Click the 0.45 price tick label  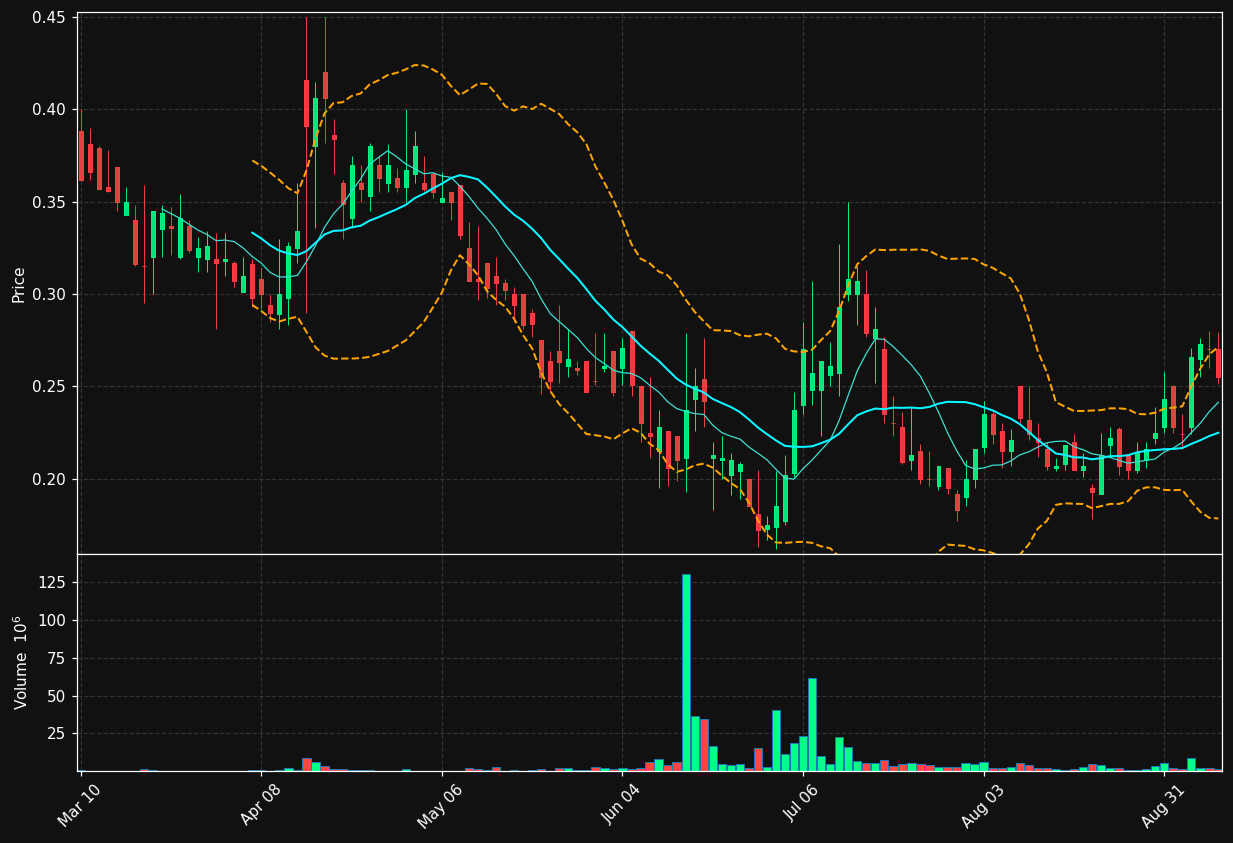[49, 18]
